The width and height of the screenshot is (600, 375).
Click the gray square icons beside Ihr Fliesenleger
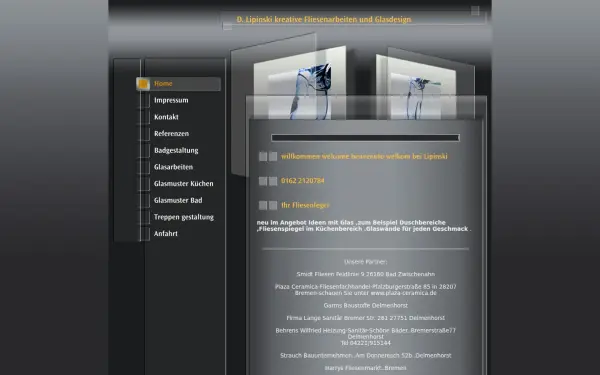coord(268,205)
